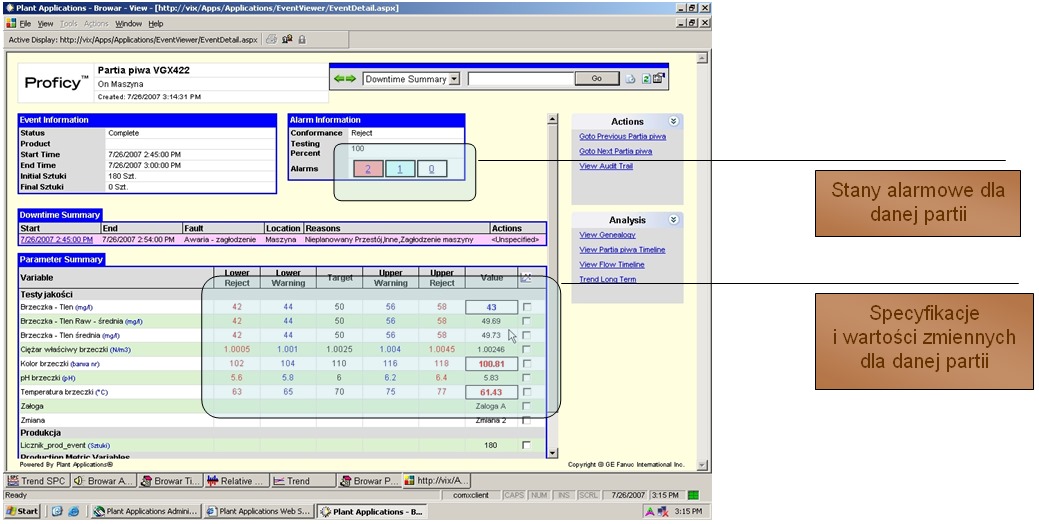Tick the checkbox for Brzeczka - Tlen Raw - średnia
1039x524 pixels.
click(x=526, y=321)
